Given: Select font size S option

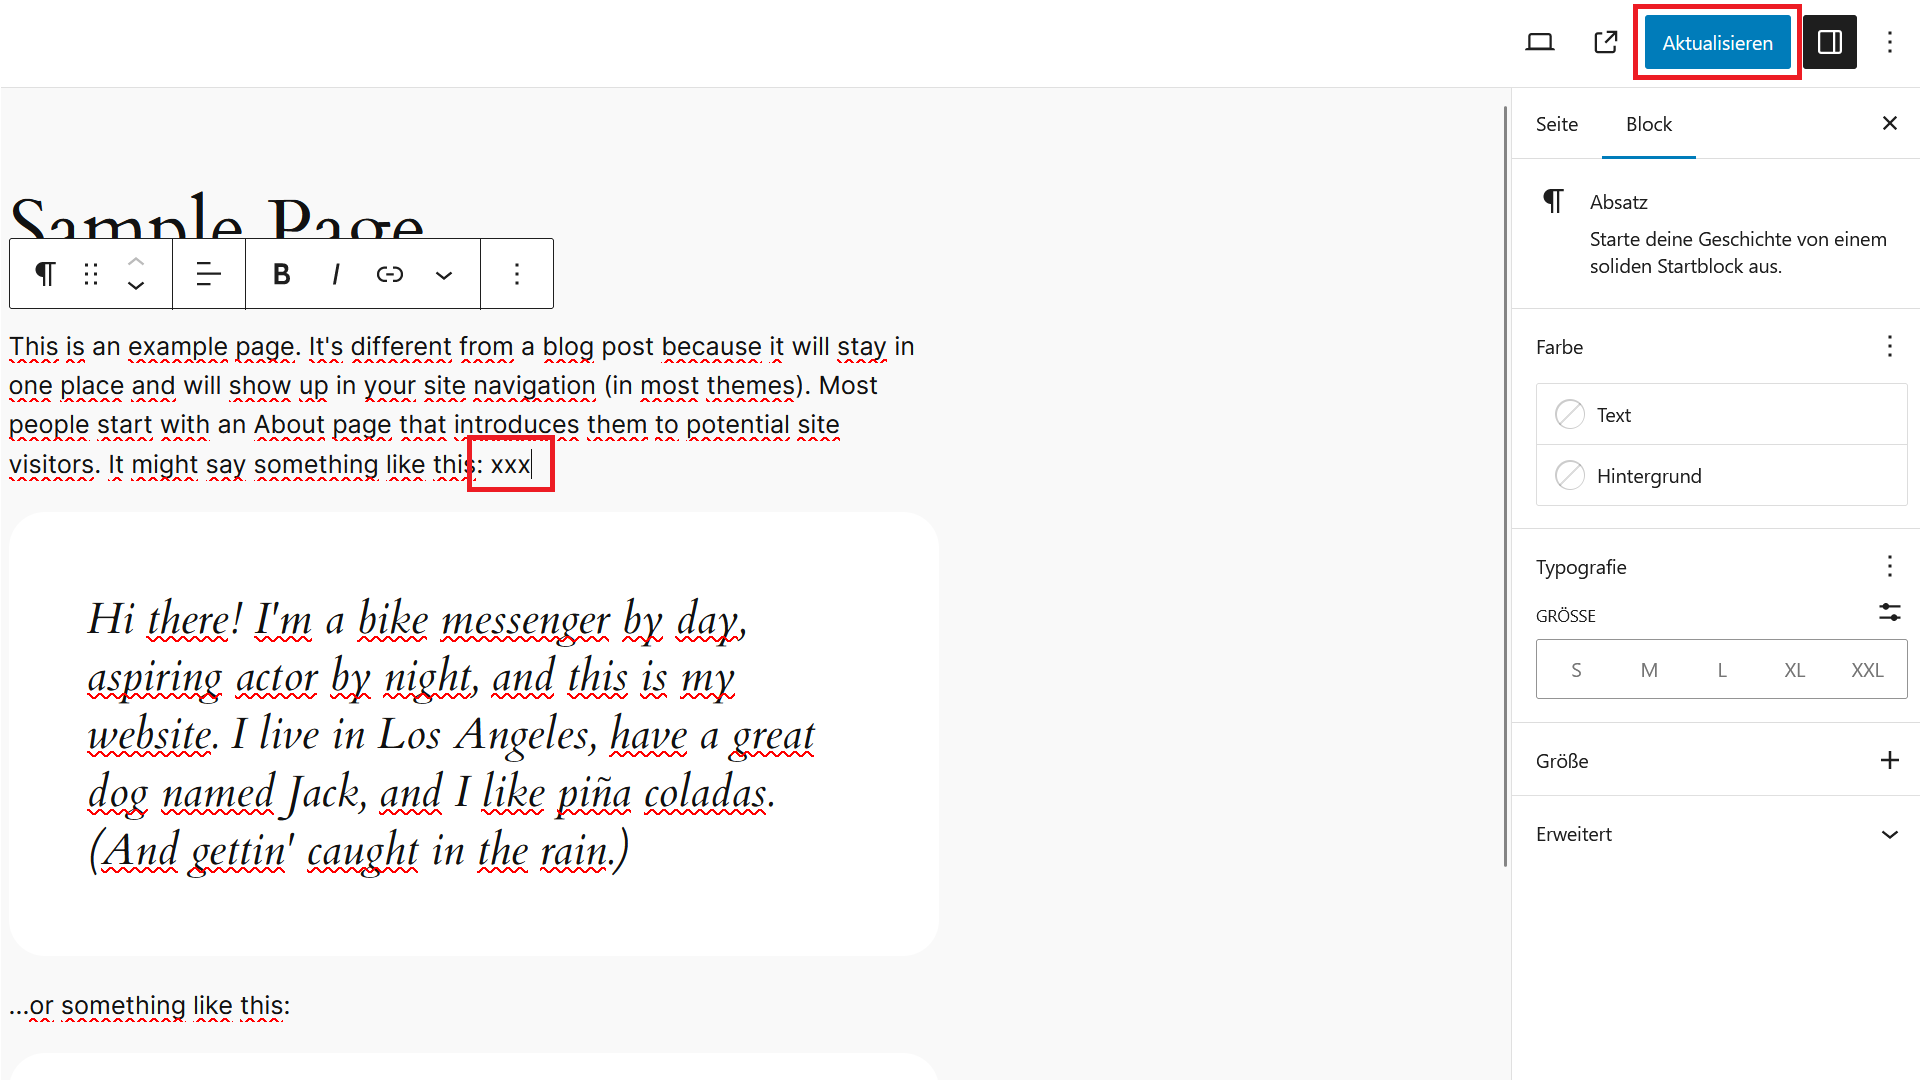Looking at the screenshot, I should click(1577, 669).
